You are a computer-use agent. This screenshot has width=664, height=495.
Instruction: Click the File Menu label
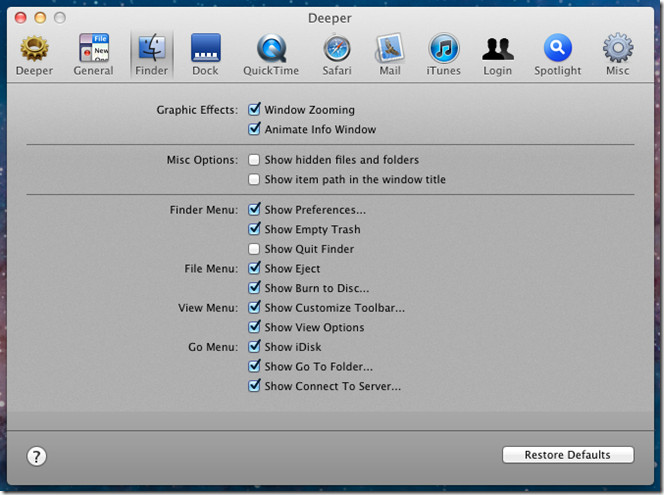pyautogui.click(x=211, y=268)
